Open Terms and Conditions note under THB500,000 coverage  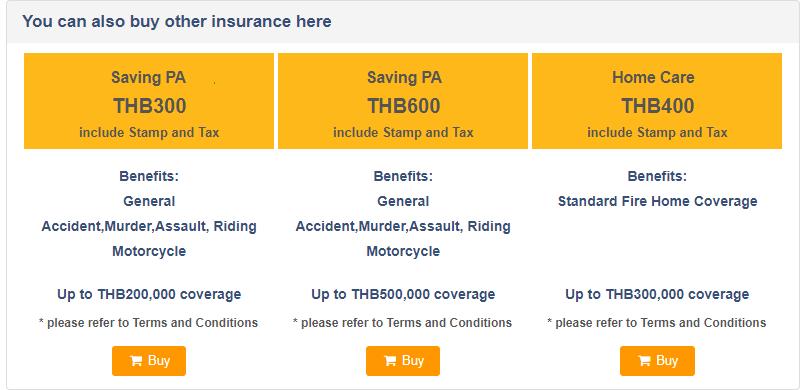pos(402,323)
